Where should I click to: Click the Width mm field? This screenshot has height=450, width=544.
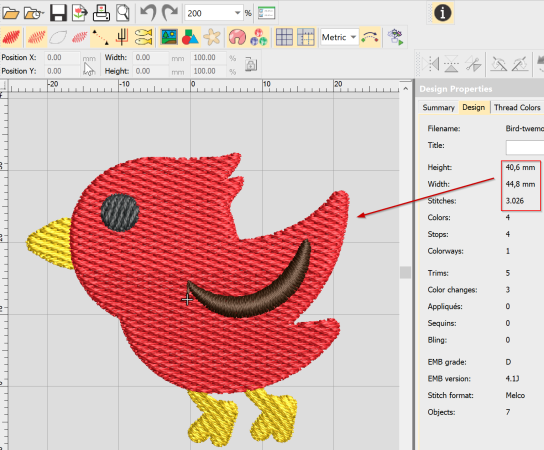coord(151,57)
